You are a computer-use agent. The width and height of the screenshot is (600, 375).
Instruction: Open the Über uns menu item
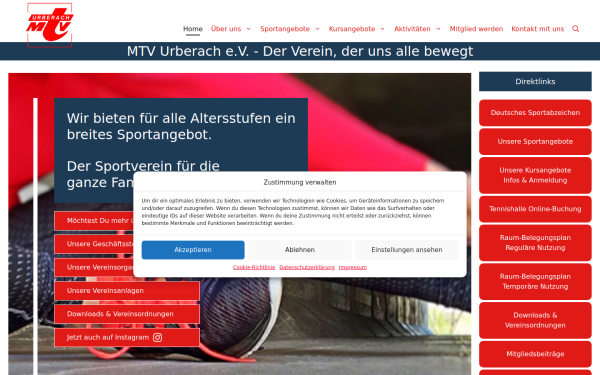pyautogui.click(x=226, y=29)
